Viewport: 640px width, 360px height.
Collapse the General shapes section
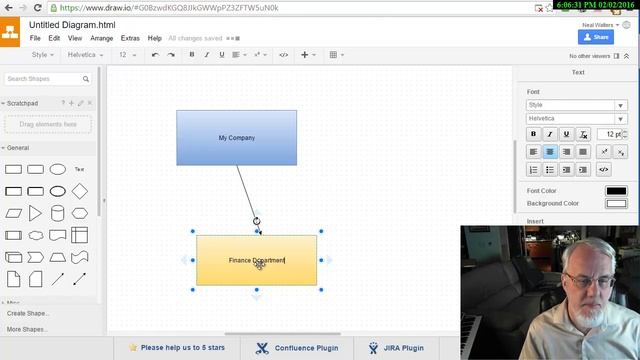point(16,148)
